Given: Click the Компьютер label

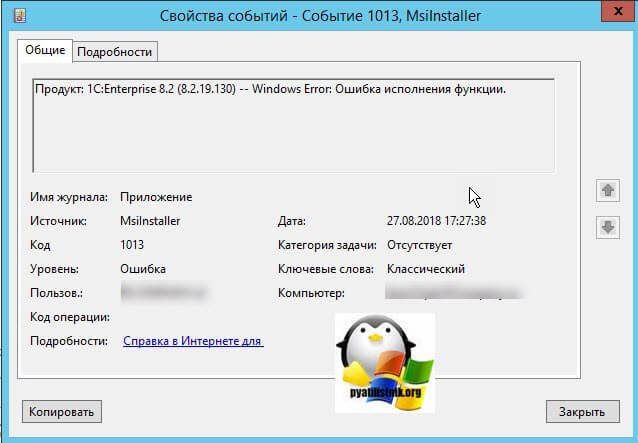Looking at the screenshot, I should click(311, 293).
